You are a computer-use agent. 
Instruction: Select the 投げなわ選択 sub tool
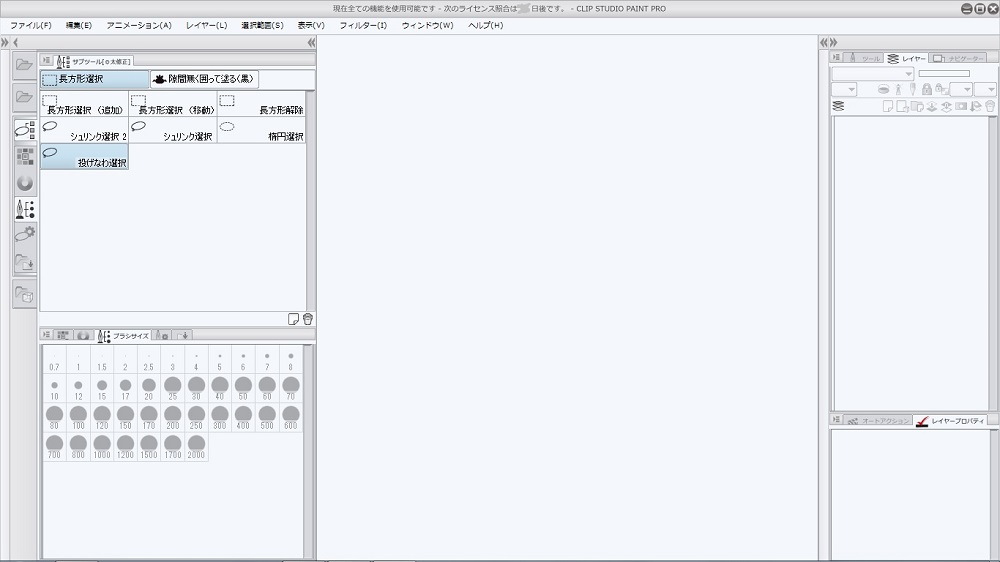(x=84, y=157)
